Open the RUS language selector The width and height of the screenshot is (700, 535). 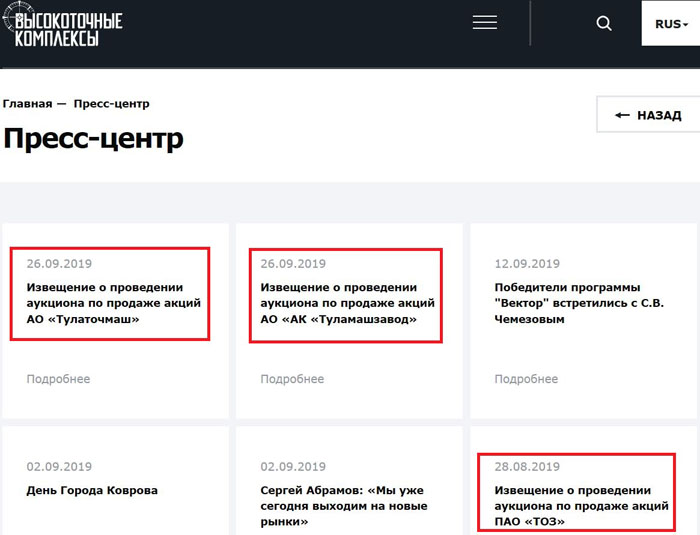point(669,24)
